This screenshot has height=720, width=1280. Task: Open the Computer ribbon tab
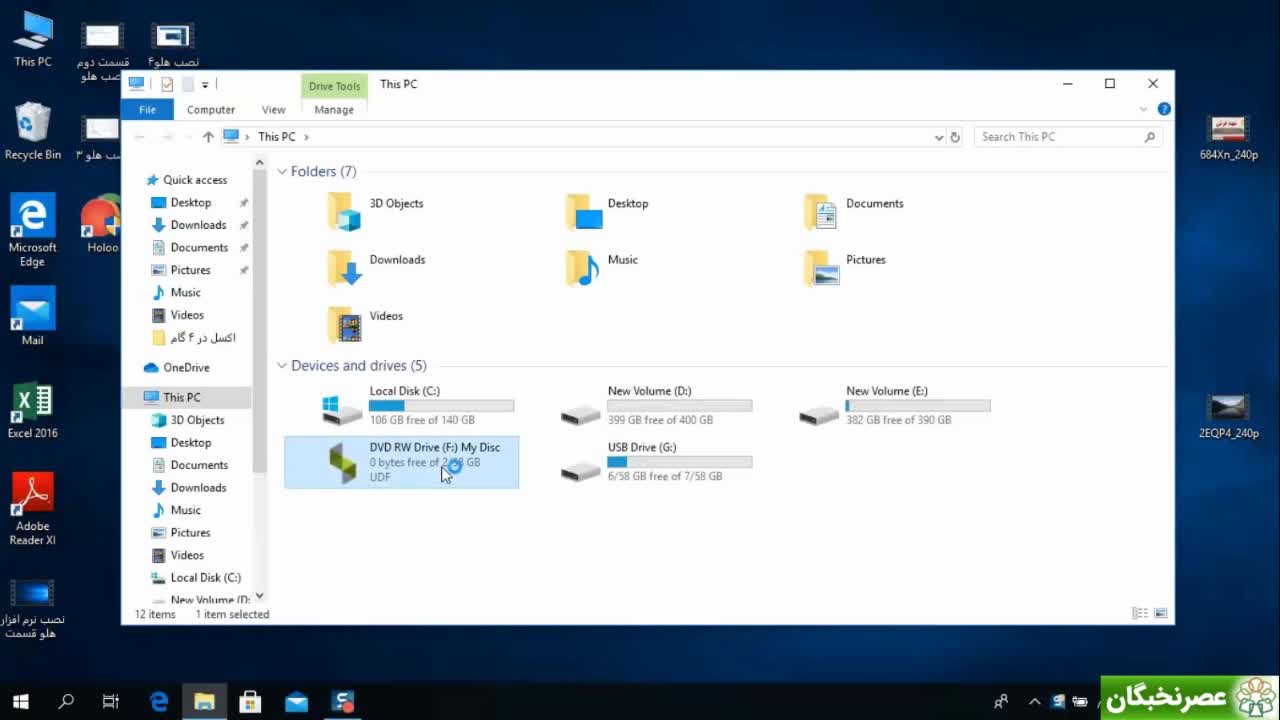pyautogui.click(x=210, y=110)
